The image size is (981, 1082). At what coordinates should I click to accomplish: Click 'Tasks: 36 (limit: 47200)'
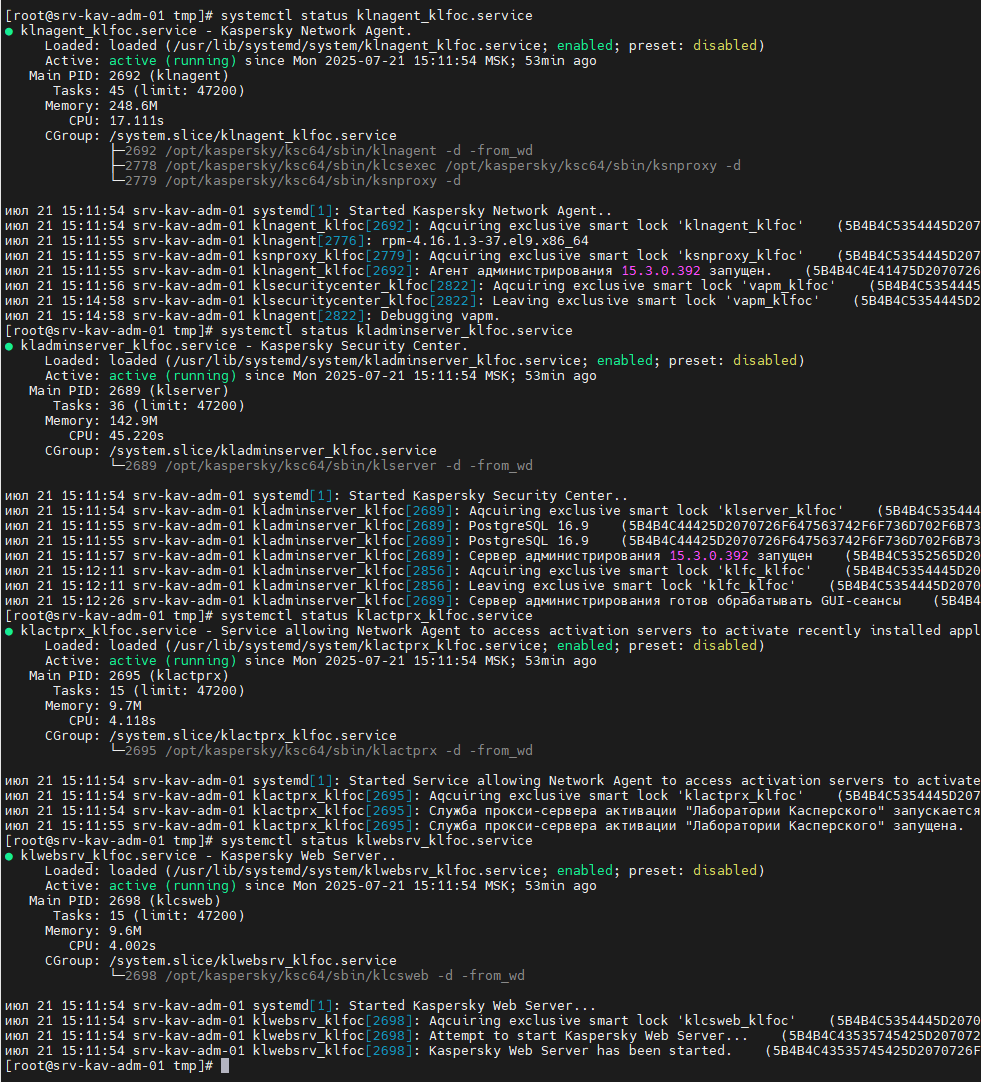(148, 406)
